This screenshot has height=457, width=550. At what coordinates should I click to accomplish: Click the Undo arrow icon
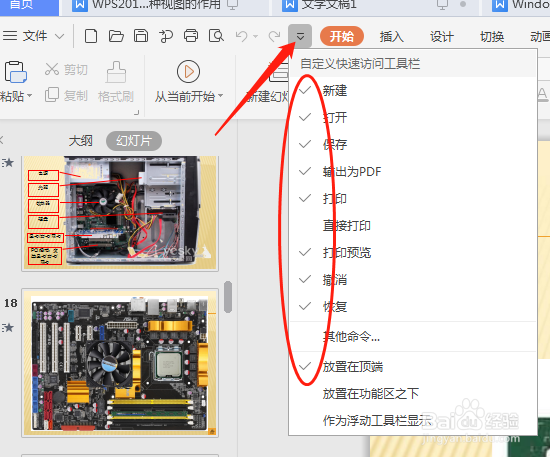coord(242,36)
